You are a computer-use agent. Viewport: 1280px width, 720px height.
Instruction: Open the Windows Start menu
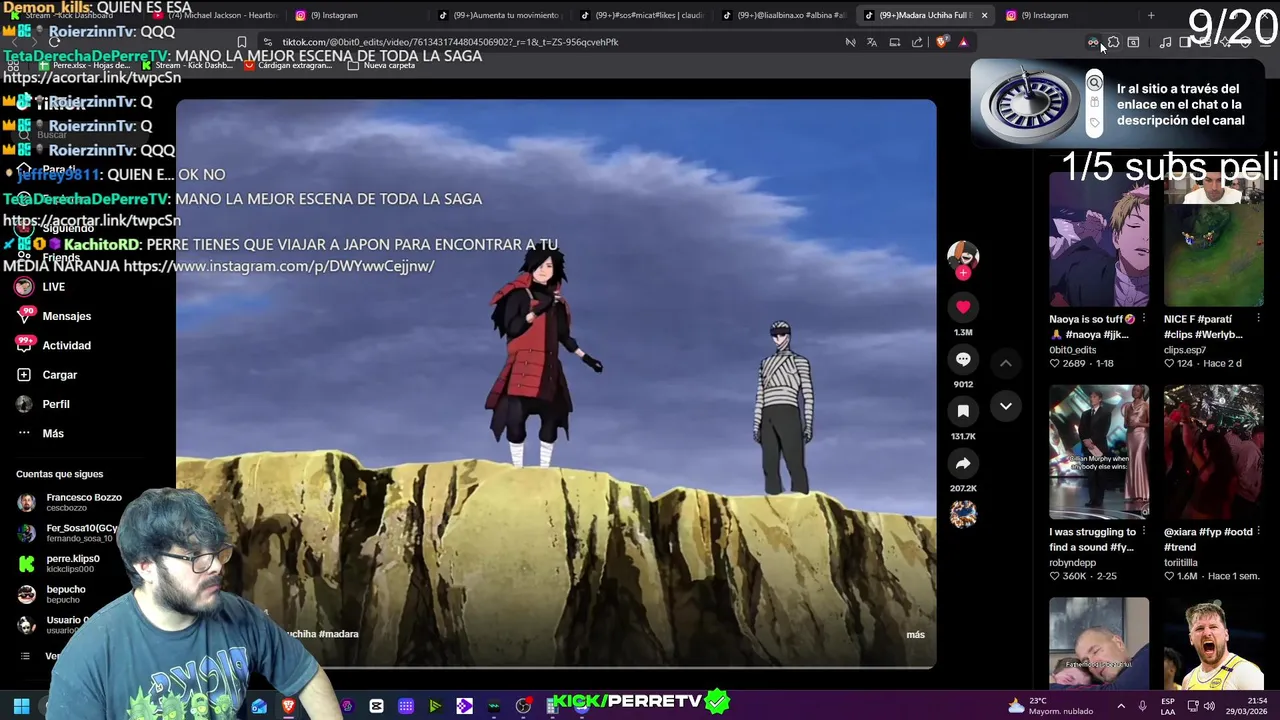(21, 706)
